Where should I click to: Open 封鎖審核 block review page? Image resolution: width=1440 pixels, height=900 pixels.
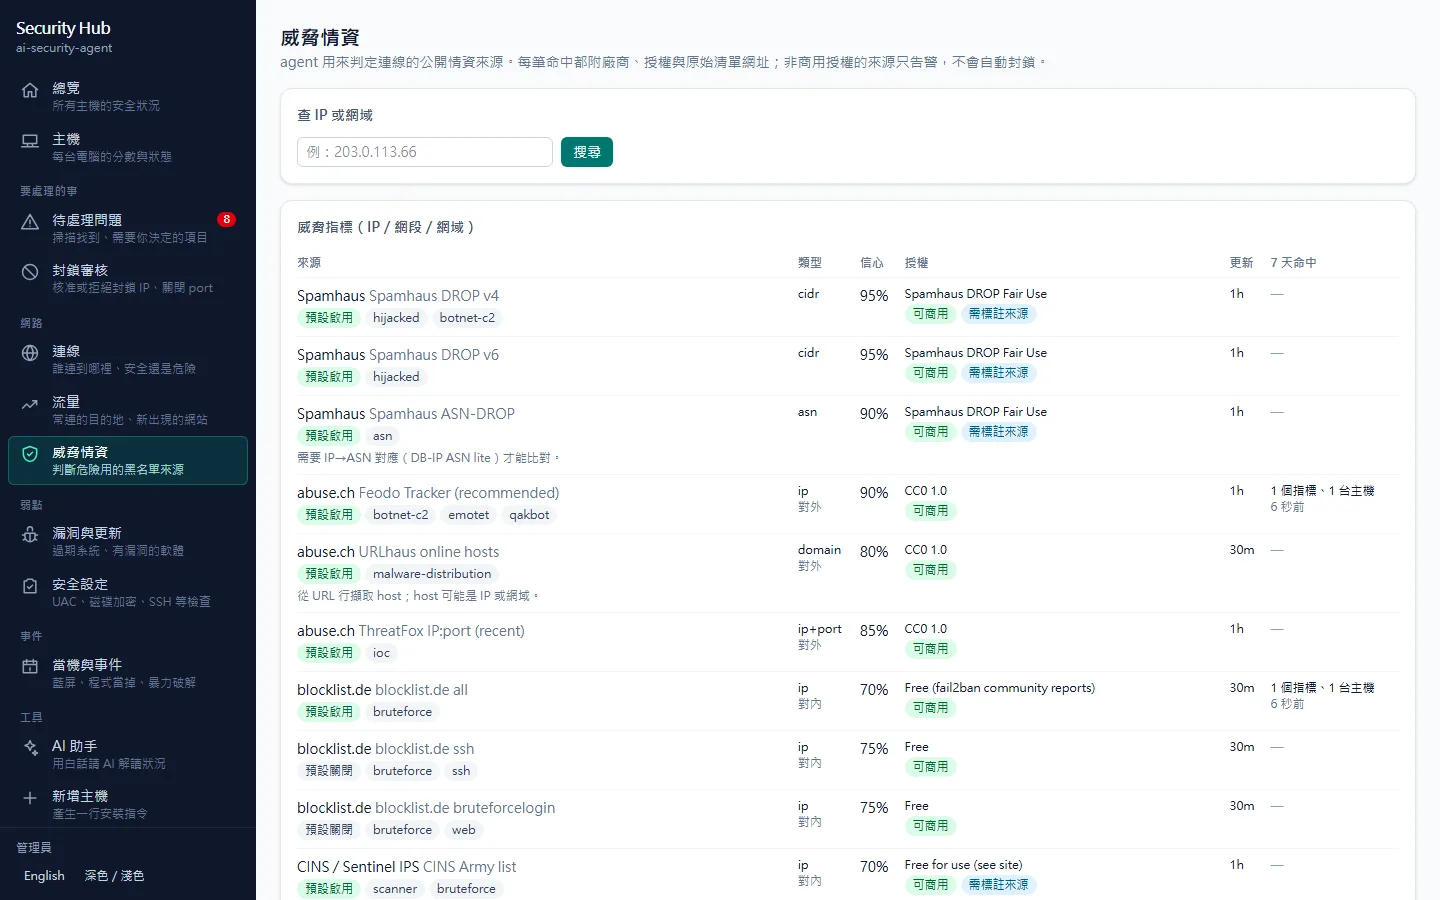click(128, 278)
